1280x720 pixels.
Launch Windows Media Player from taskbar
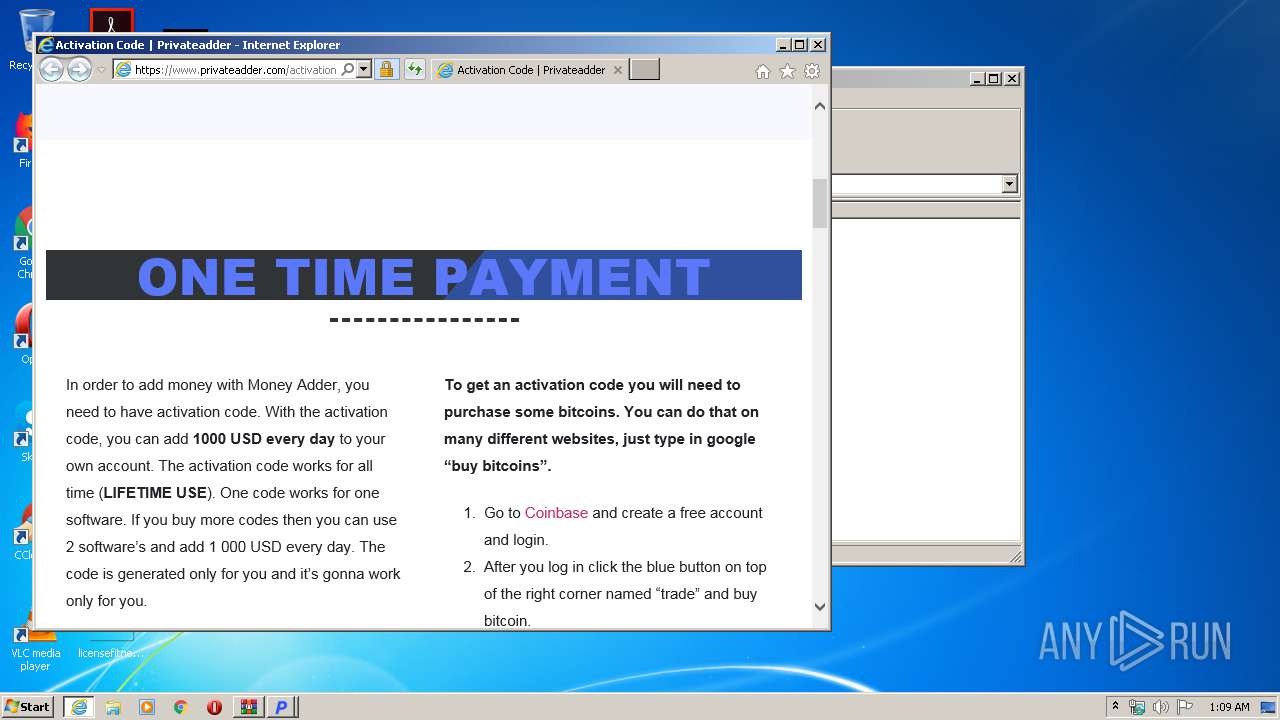(x=147, y=707)
